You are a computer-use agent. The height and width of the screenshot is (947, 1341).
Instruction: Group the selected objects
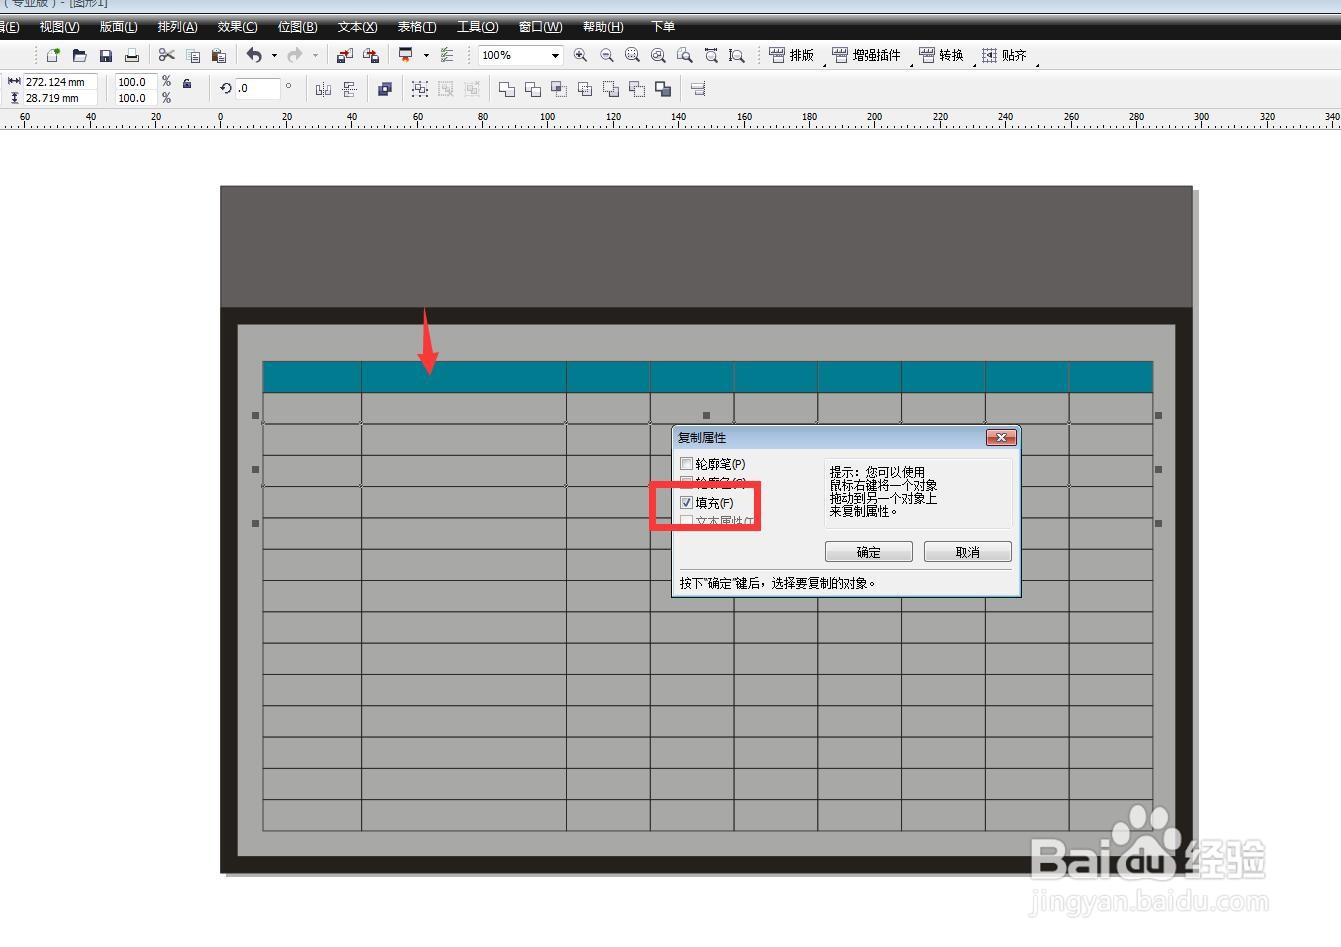pyautogui.click(x=420, y=90)
